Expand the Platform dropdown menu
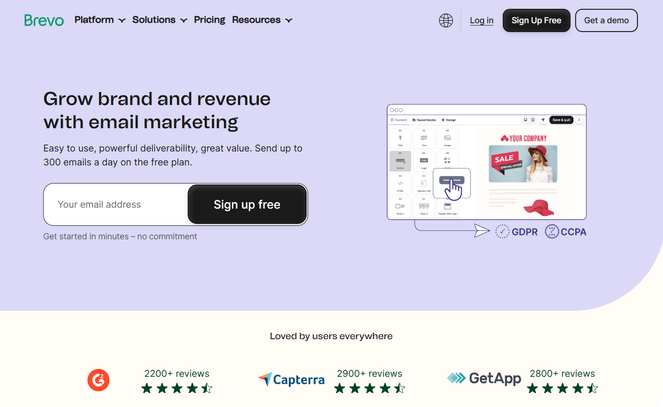Viewport: 663px width, 407px height. [100, 20]
